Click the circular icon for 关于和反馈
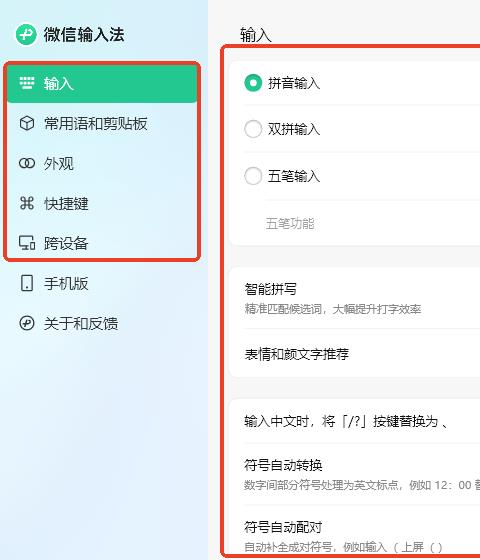480x560 pixels. (27, 323)
